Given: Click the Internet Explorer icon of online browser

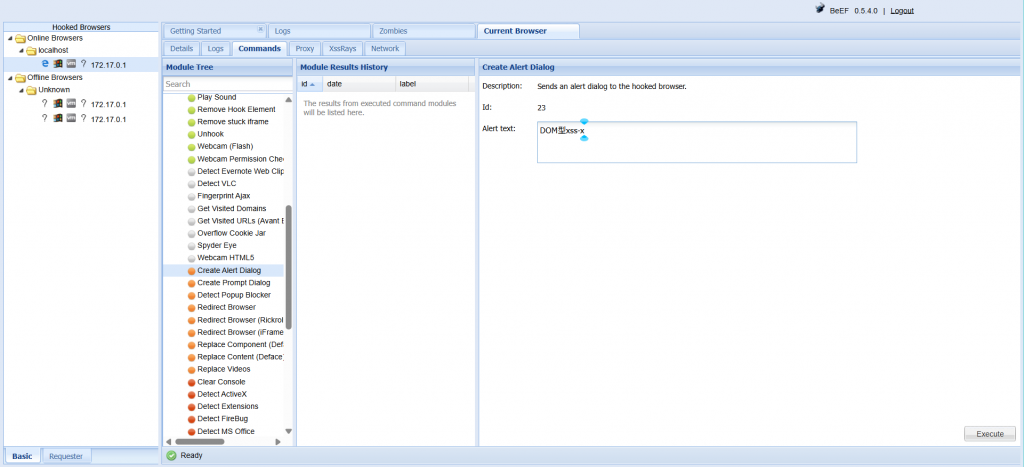Looking at the screenshot, I should point(46,63).
